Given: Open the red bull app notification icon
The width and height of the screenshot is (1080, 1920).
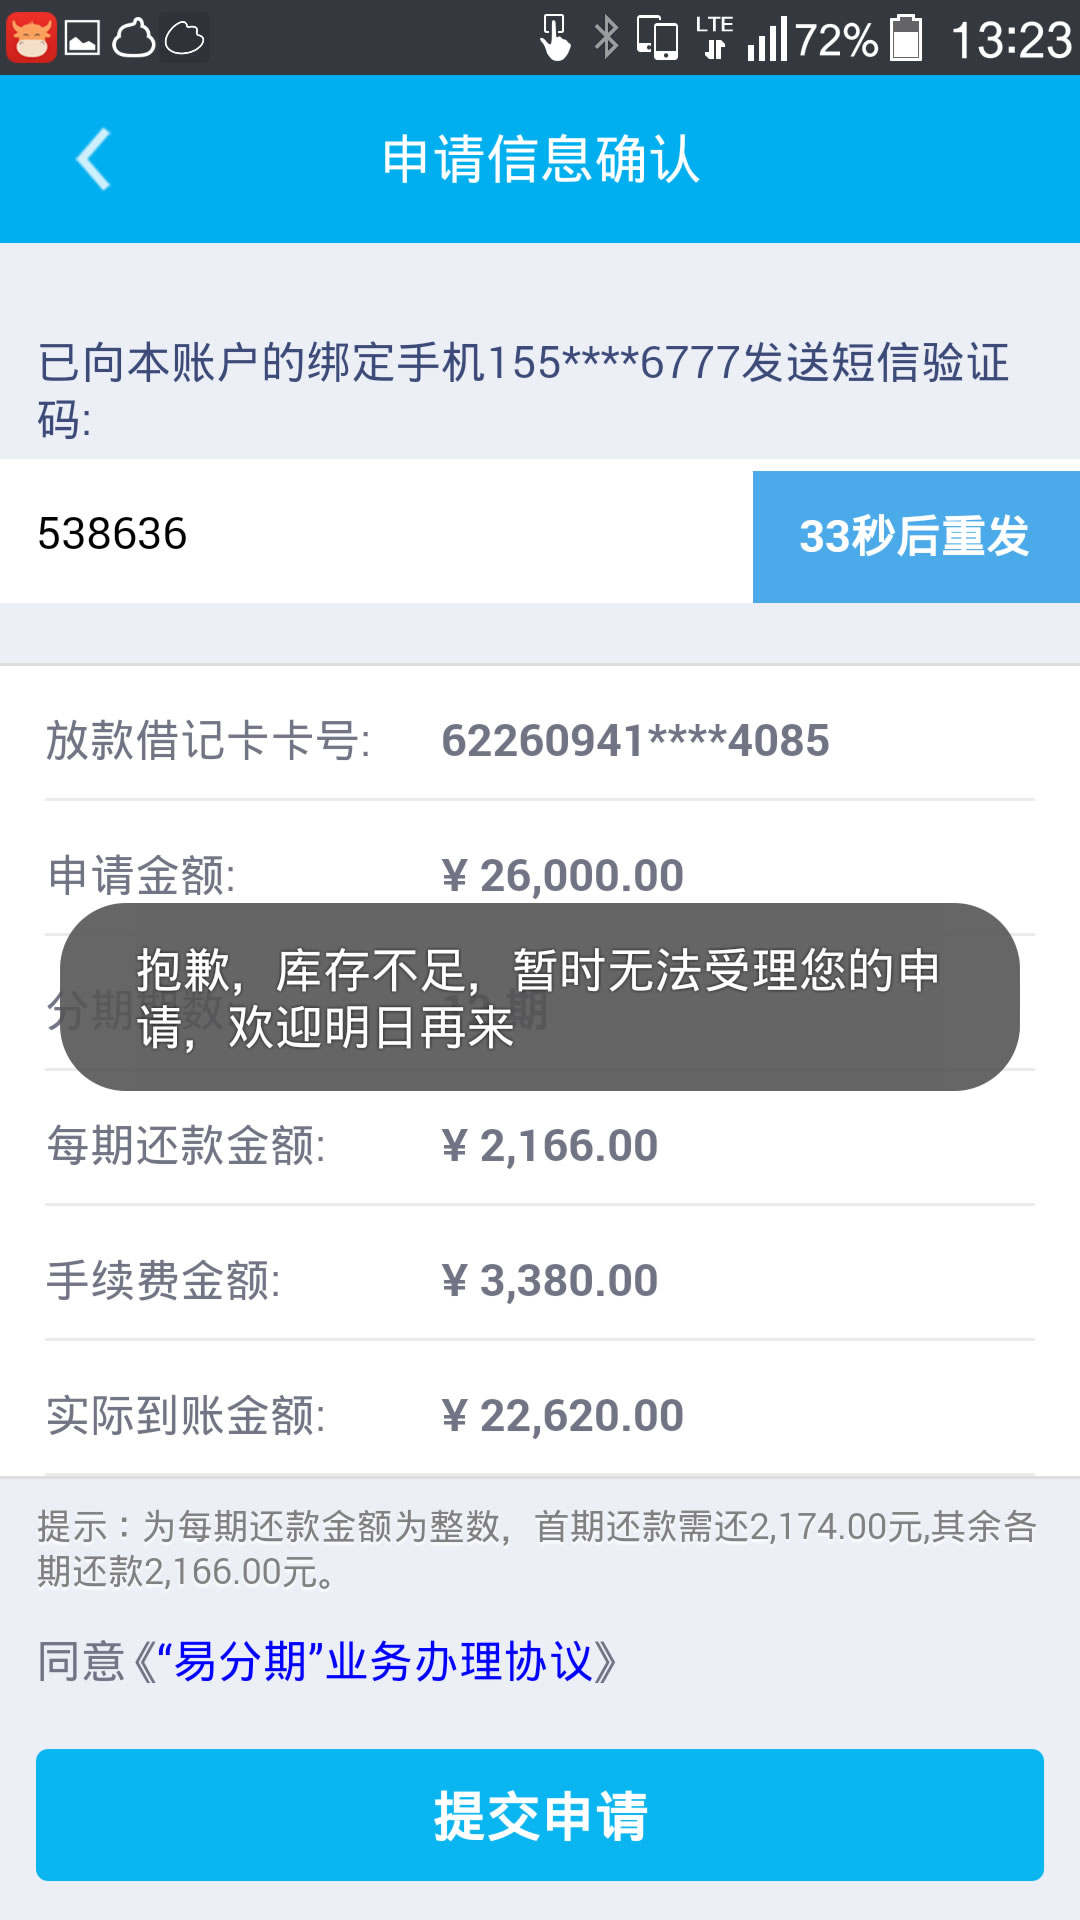Looking at the screenshot, I should [30, 38].
